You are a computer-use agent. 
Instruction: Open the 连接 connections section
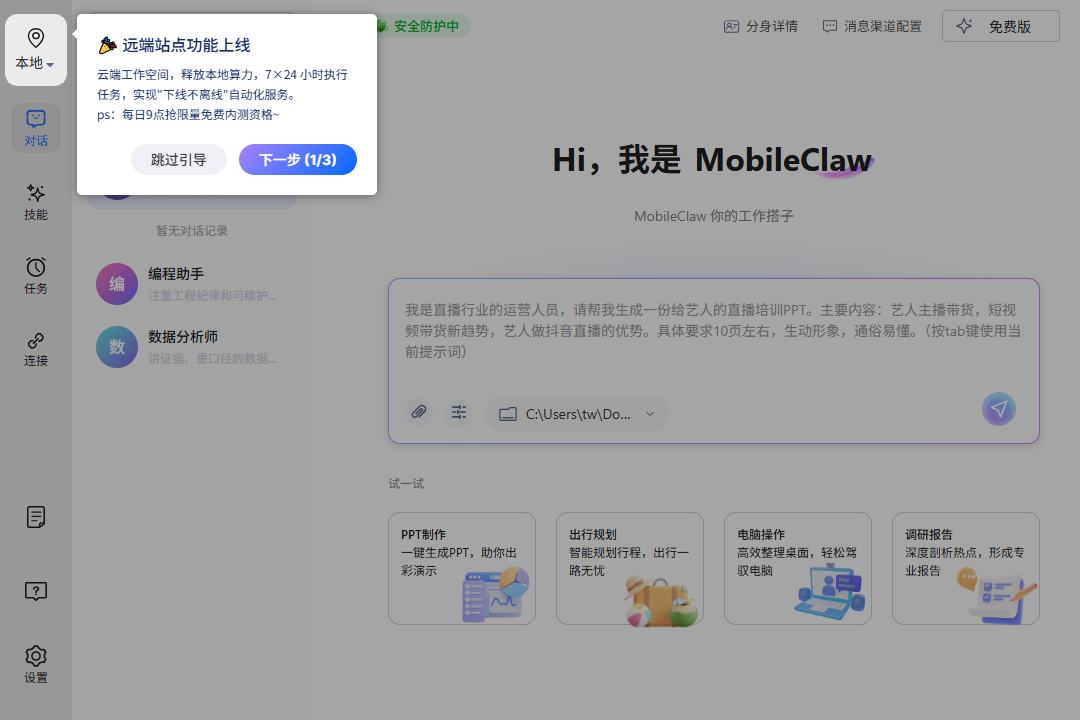(36, 349)
